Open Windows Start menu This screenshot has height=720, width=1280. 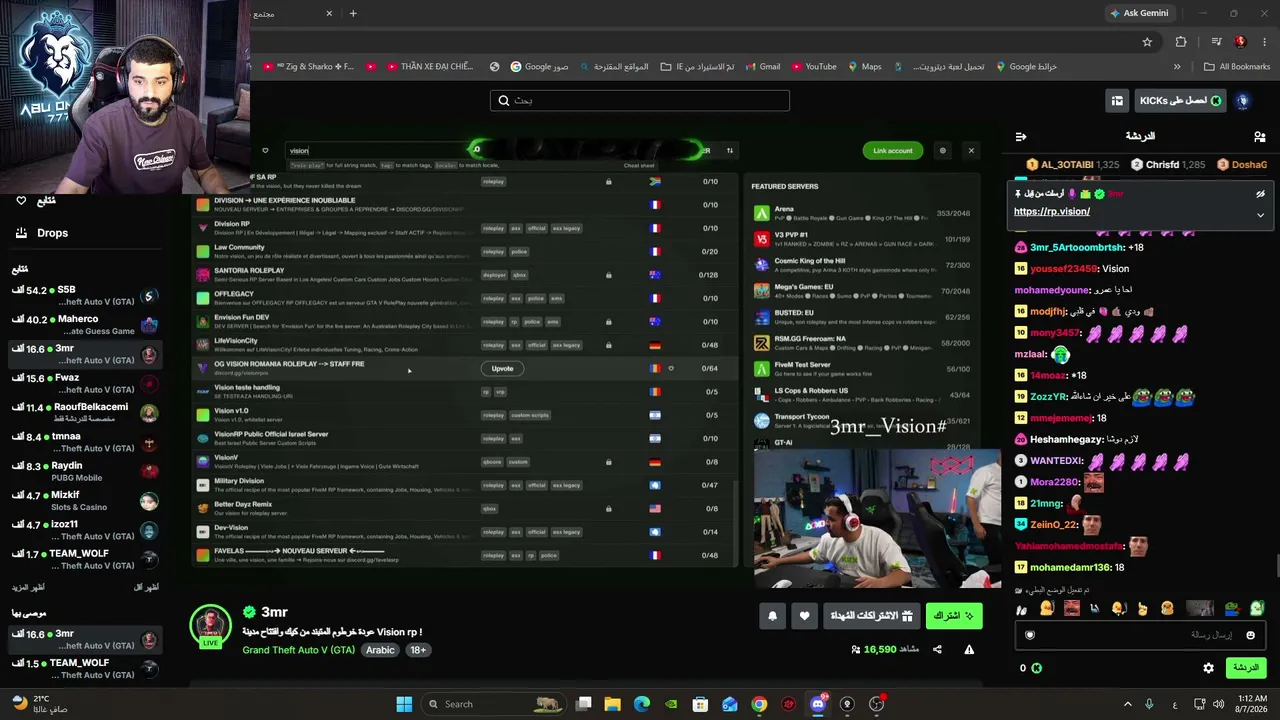click(x=404, y=704)
